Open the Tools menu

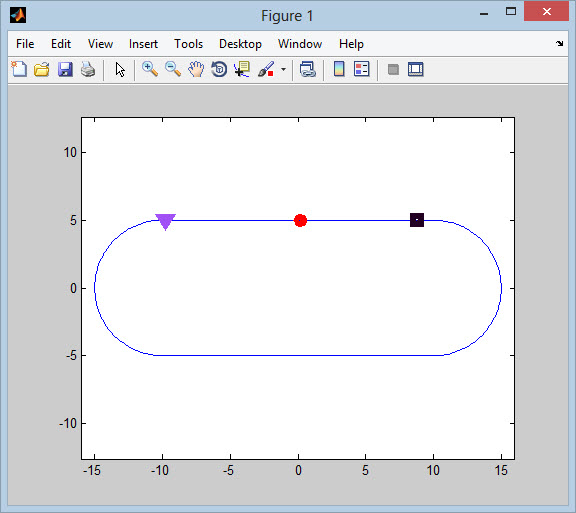(188, 44)
